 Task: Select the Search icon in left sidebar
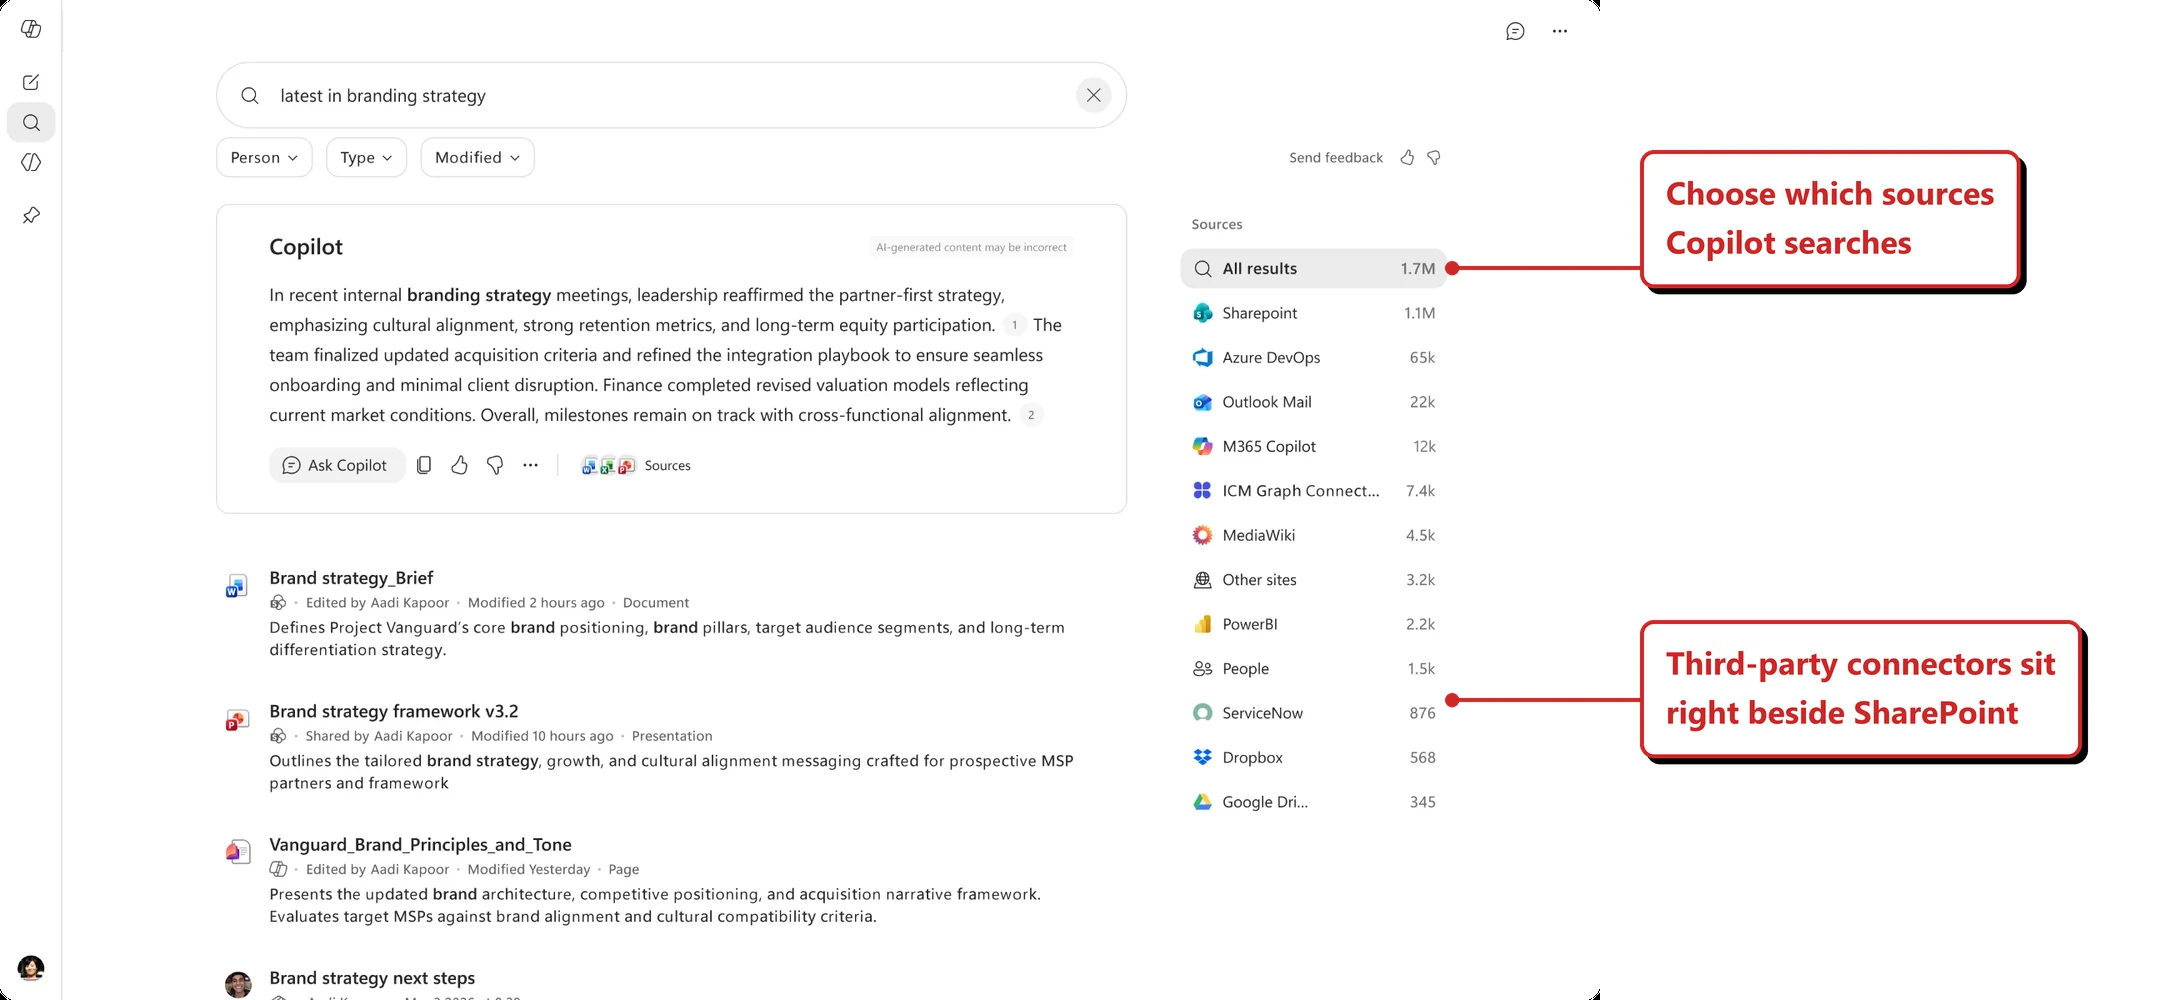click(x=31, y=123)
